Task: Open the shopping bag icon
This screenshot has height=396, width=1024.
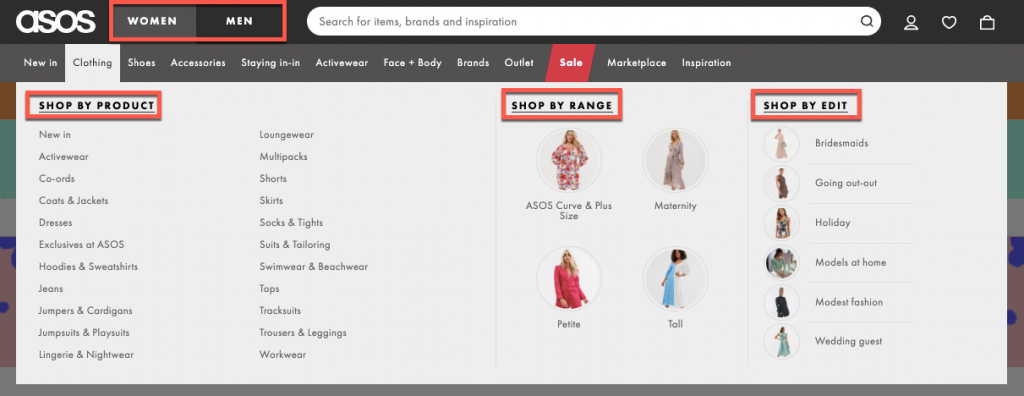Action: pos(987,23)
